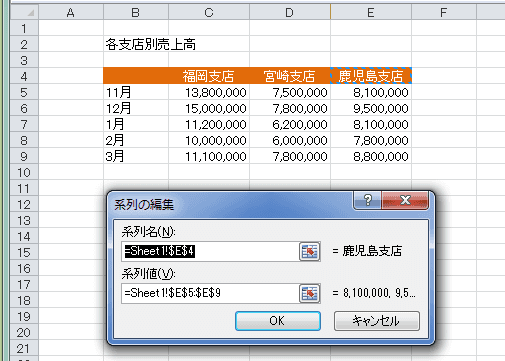This screenshot has width=505, height=361.
Task: Click in the 系列名 input field
Action: click(x=210, y=251)
